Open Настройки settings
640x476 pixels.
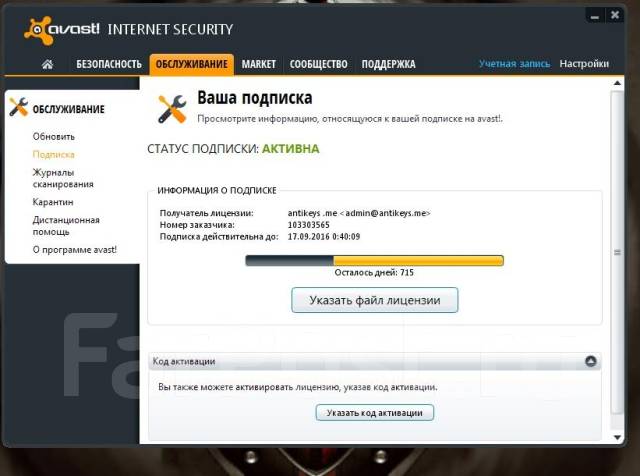coord(584,64)
